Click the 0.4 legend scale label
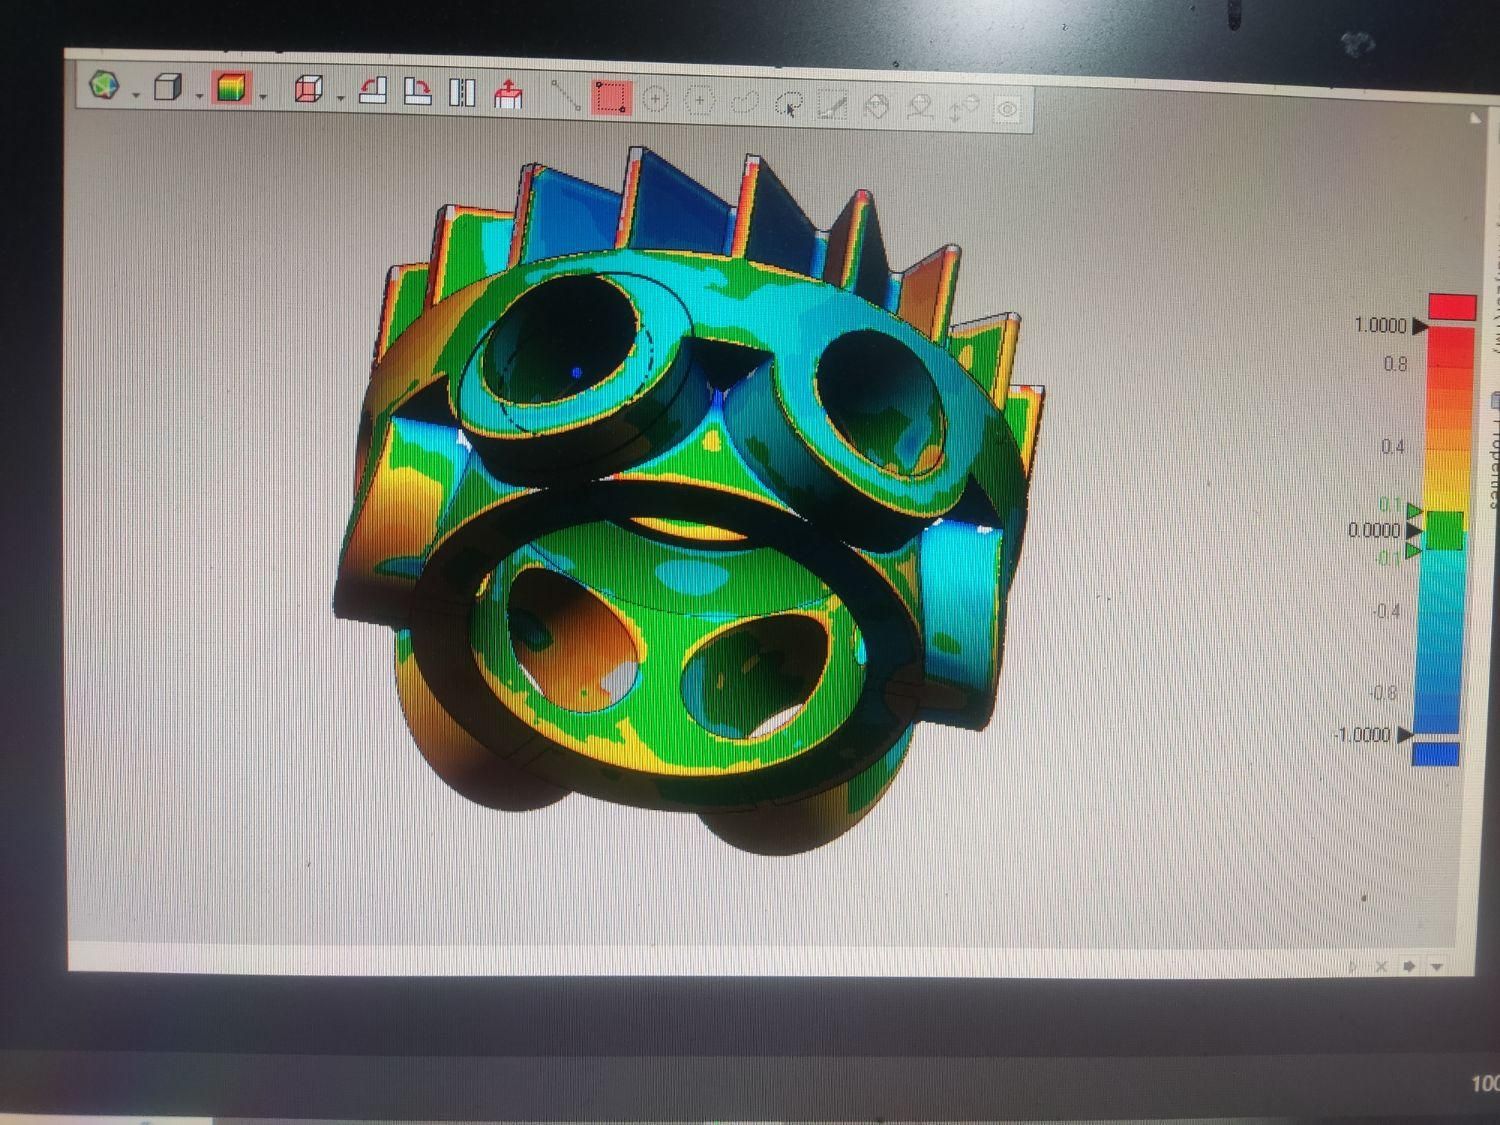Viewport: 1500px width, 1125px height. [1392, 447]
